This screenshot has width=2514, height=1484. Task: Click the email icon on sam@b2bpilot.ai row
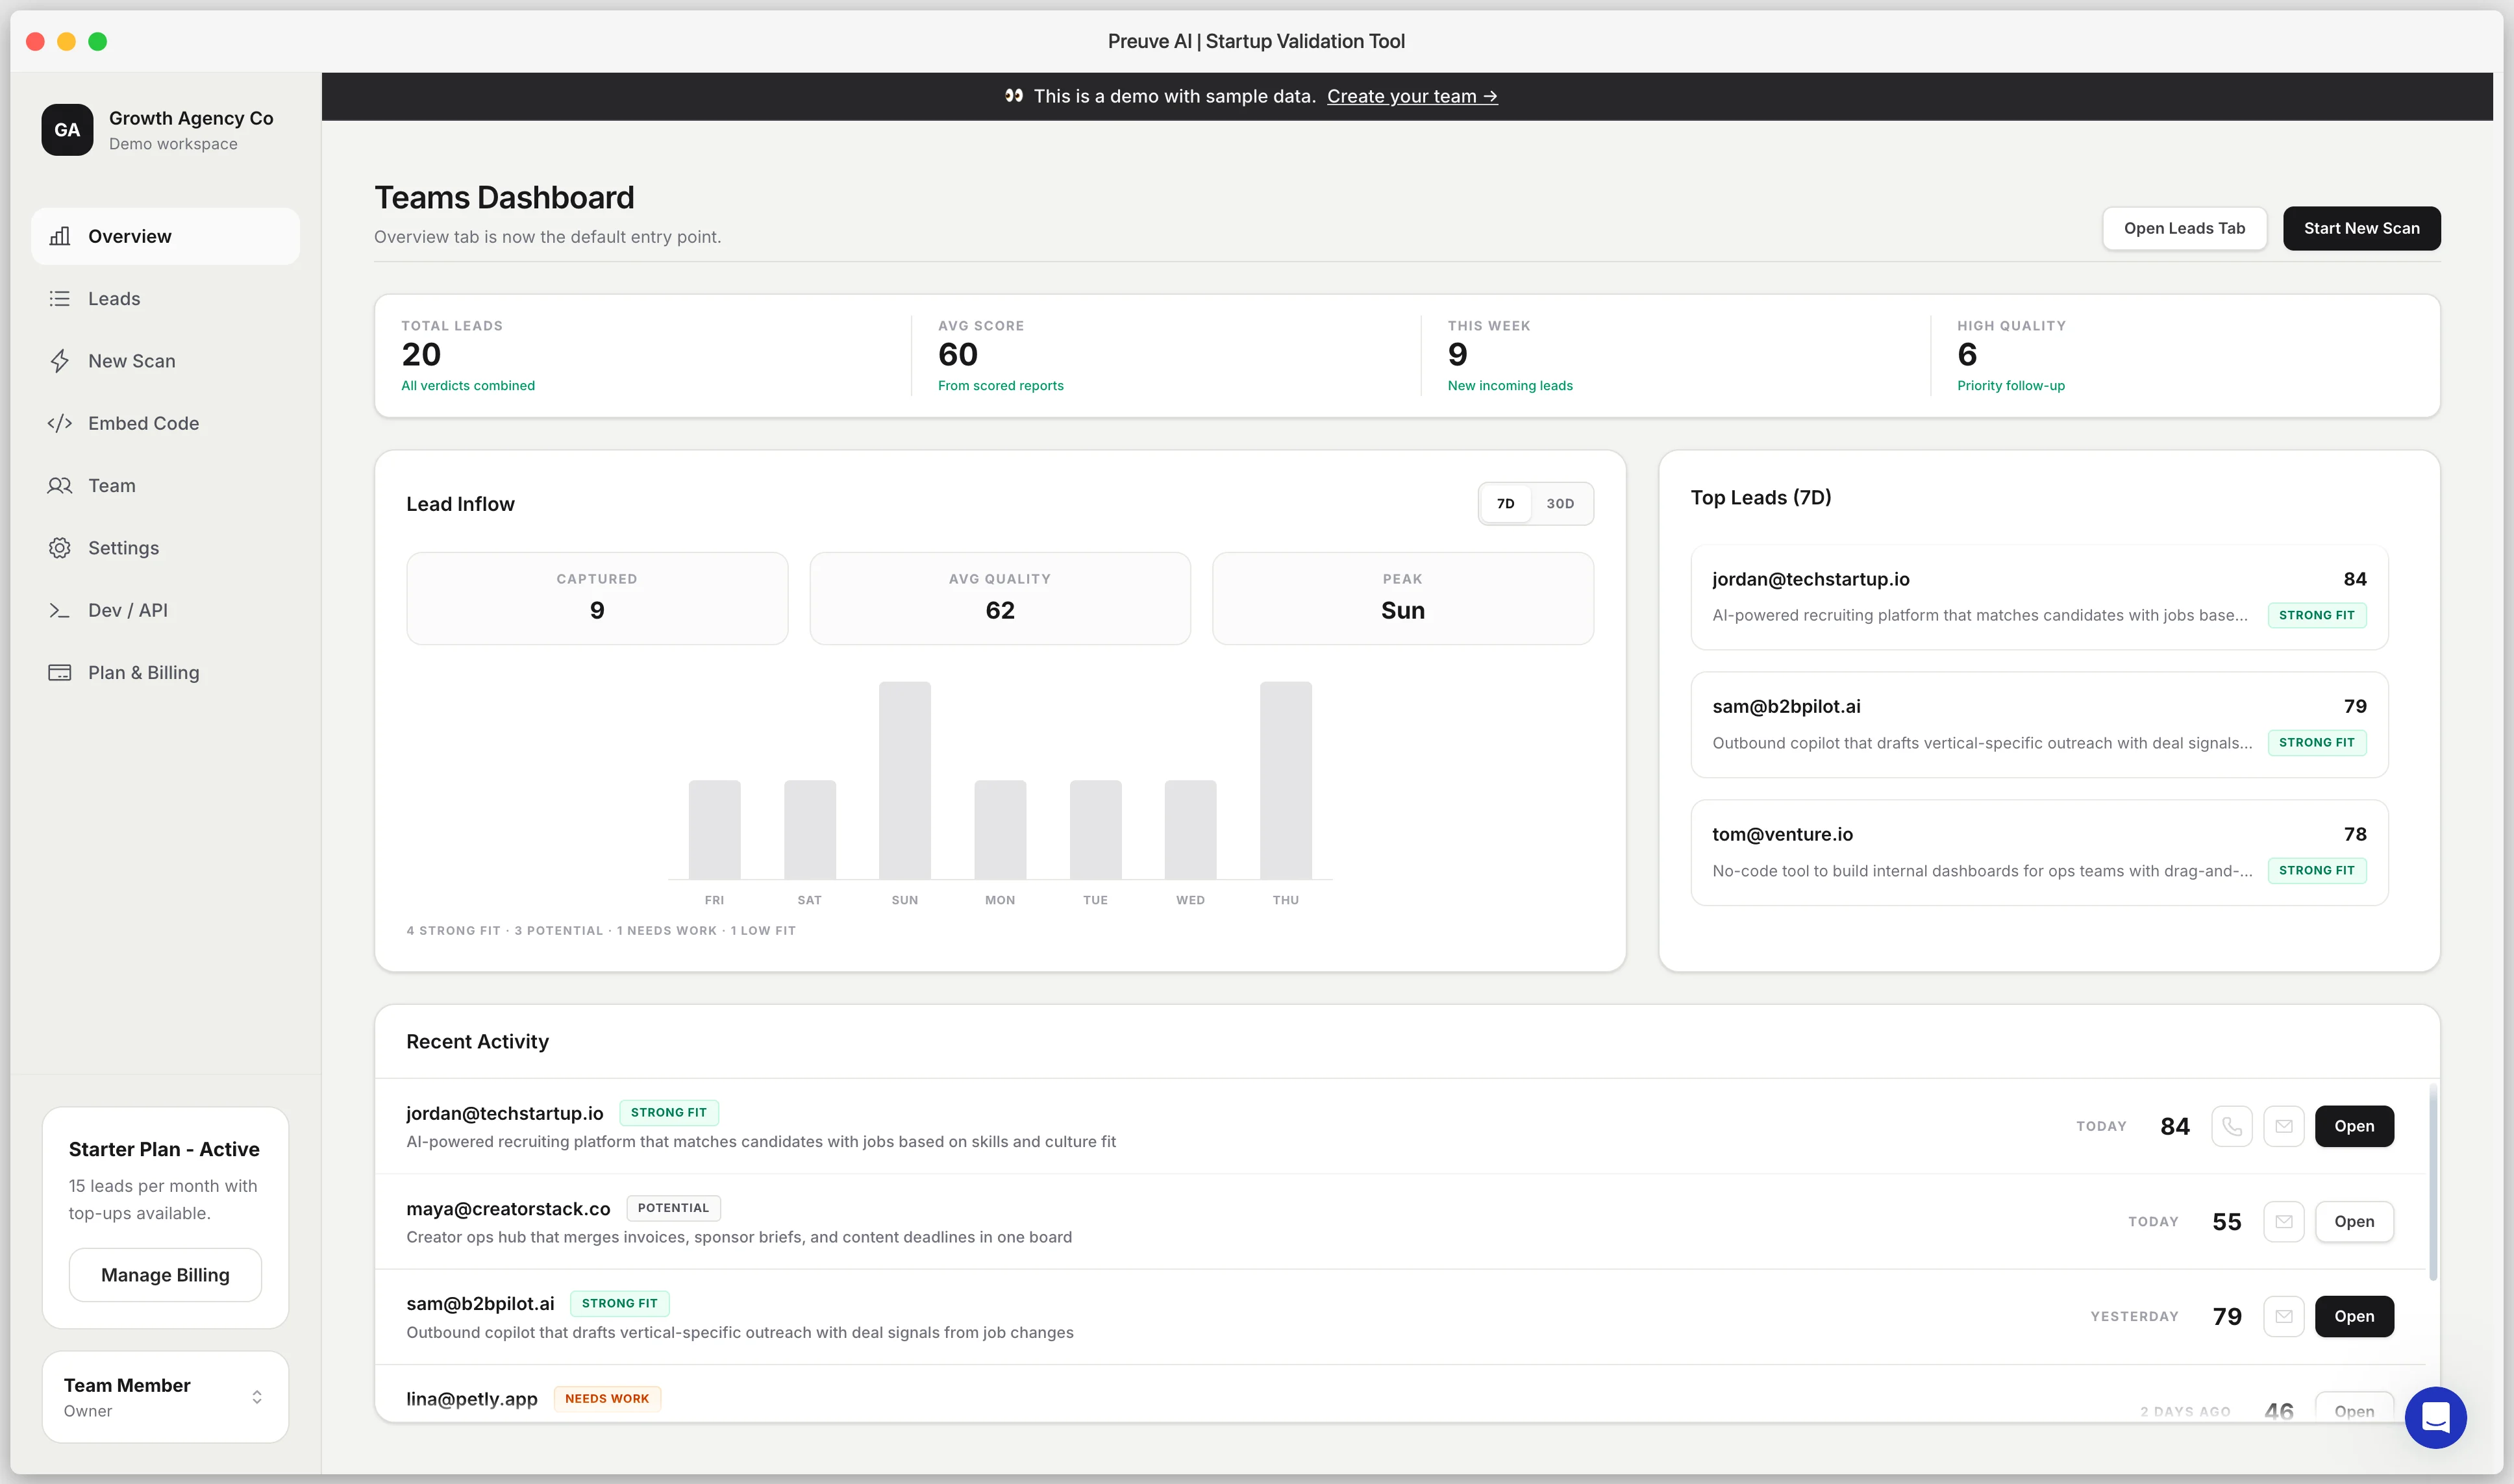tap(2283, 1316)
